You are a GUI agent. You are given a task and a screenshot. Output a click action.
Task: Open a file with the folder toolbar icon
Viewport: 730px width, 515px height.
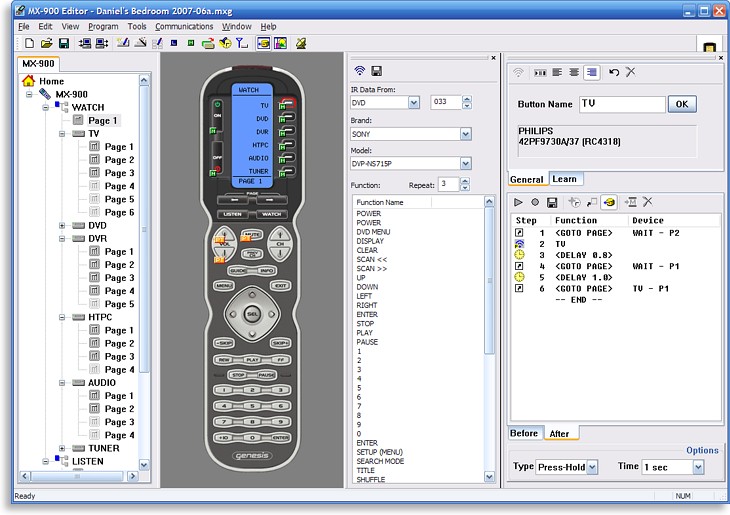tap(47, 43)
